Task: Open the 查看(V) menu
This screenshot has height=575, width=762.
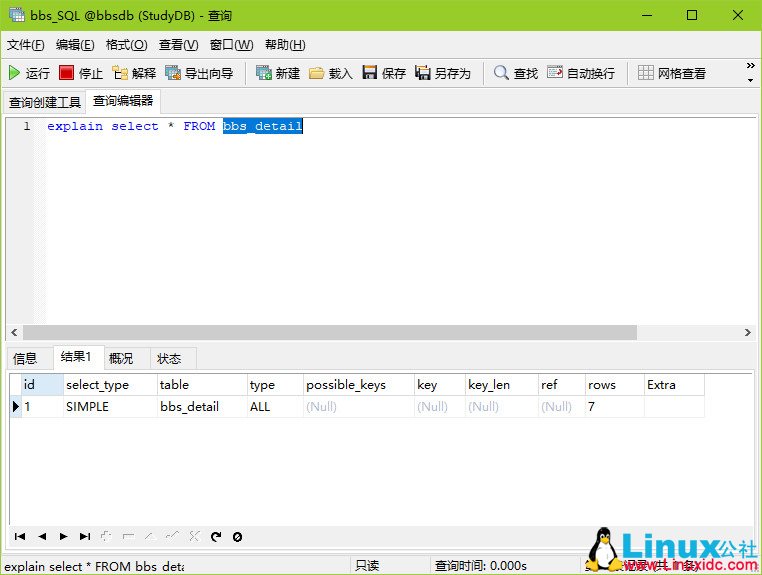Action: 178,45
